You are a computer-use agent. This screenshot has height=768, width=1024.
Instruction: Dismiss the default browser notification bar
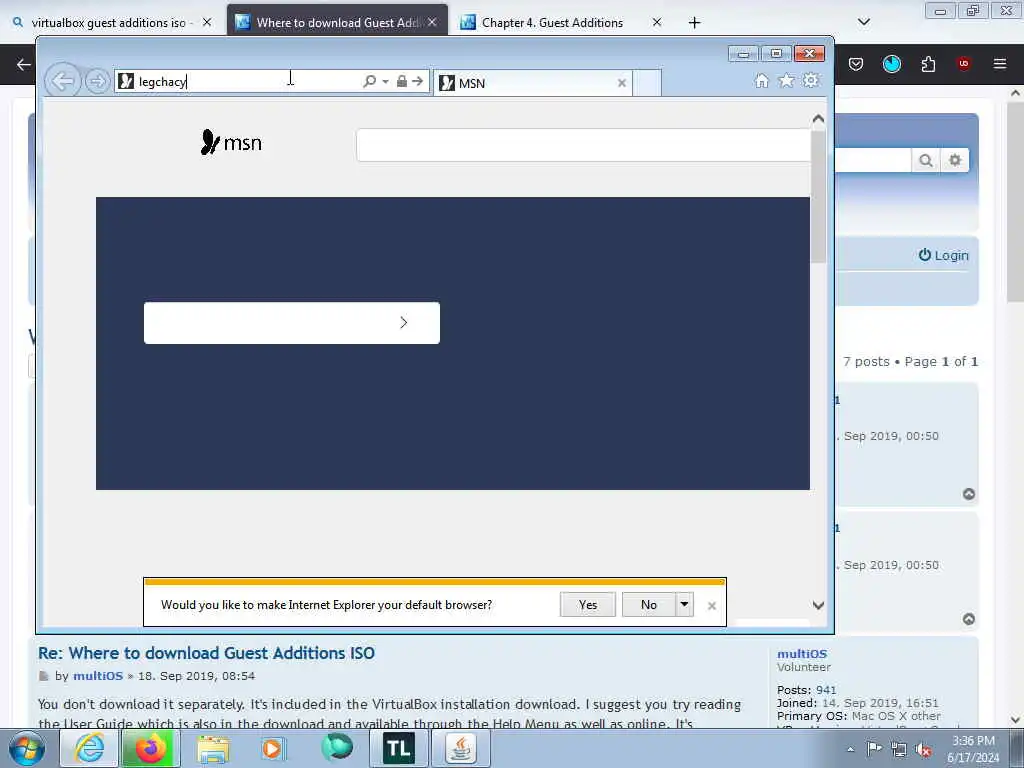712,606
